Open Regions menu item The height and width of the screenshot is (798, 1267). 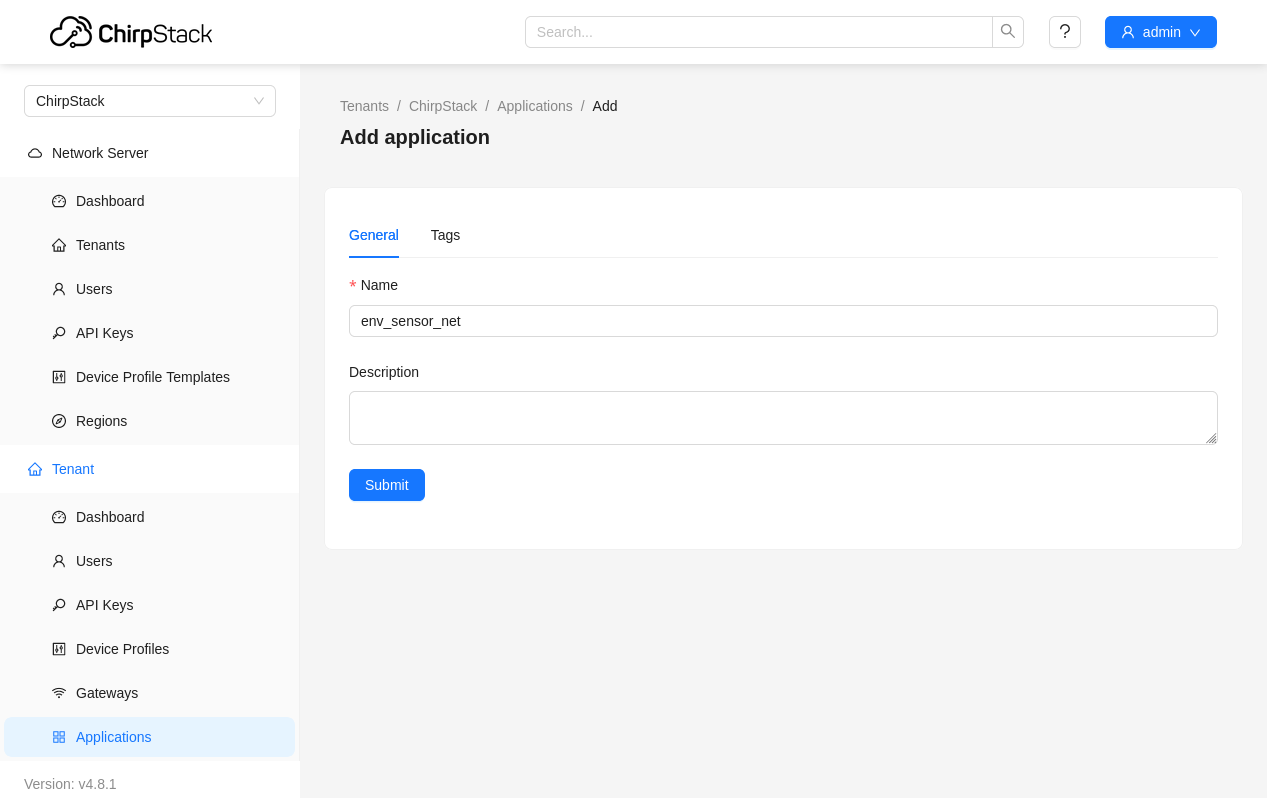click(150, 421)
